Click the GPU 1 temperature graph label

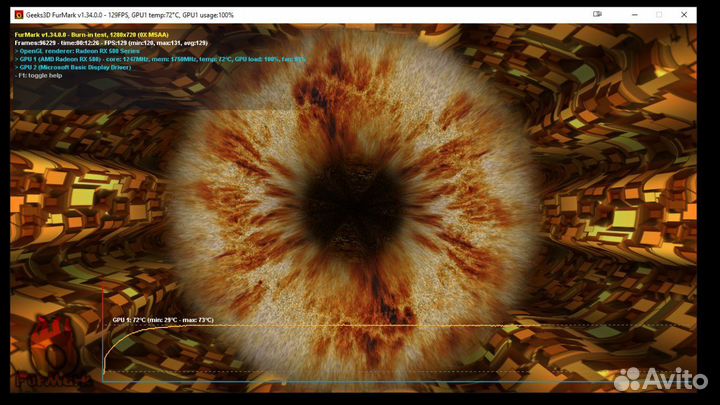(162, 320)
